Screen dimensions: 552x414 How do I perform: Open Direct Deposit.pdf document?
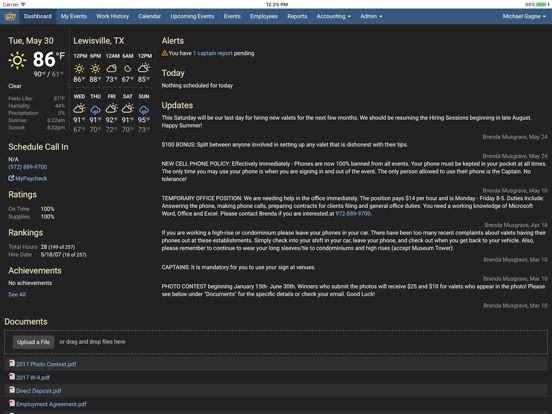click(x=38, y=391)
